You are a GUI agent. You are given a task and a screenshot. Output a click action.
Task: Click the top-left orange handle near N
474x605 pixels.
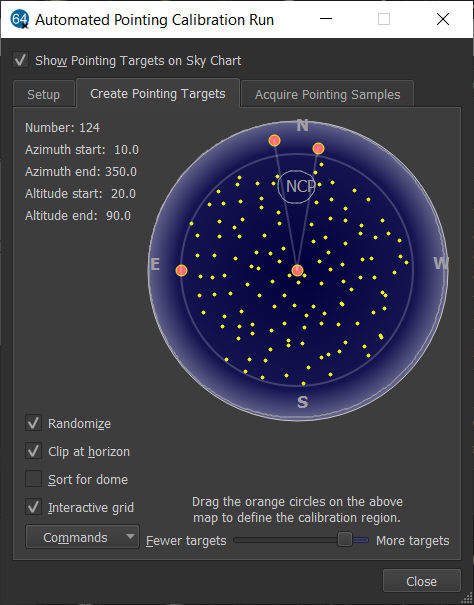pos(274,140)
